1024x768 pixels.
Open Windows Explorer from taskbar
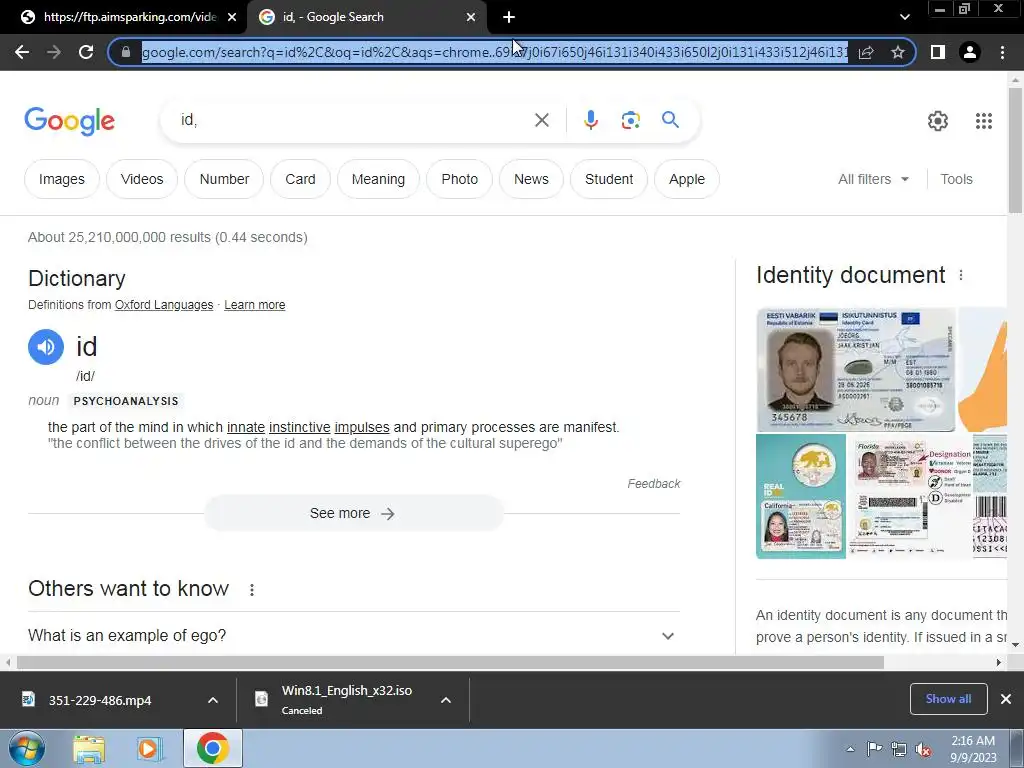(x=89, y=749)
